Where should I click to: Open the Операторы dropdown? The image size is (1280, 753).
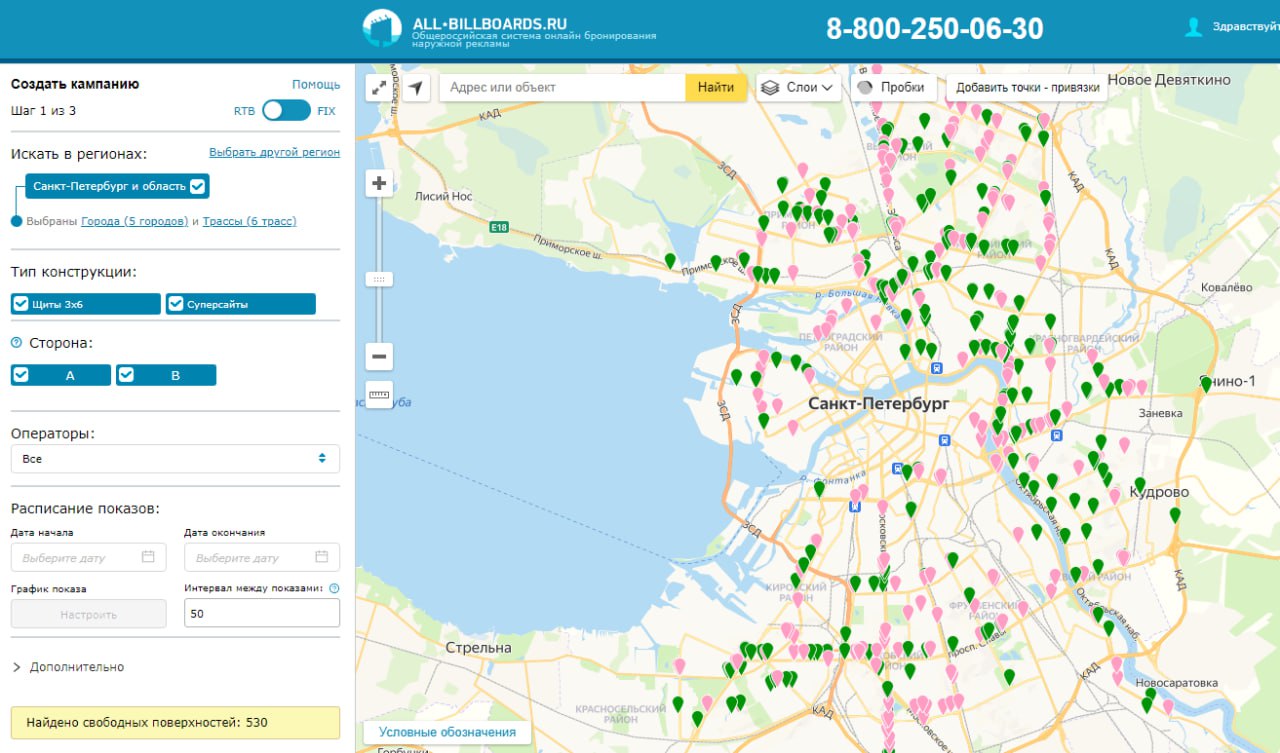[175, 459]
